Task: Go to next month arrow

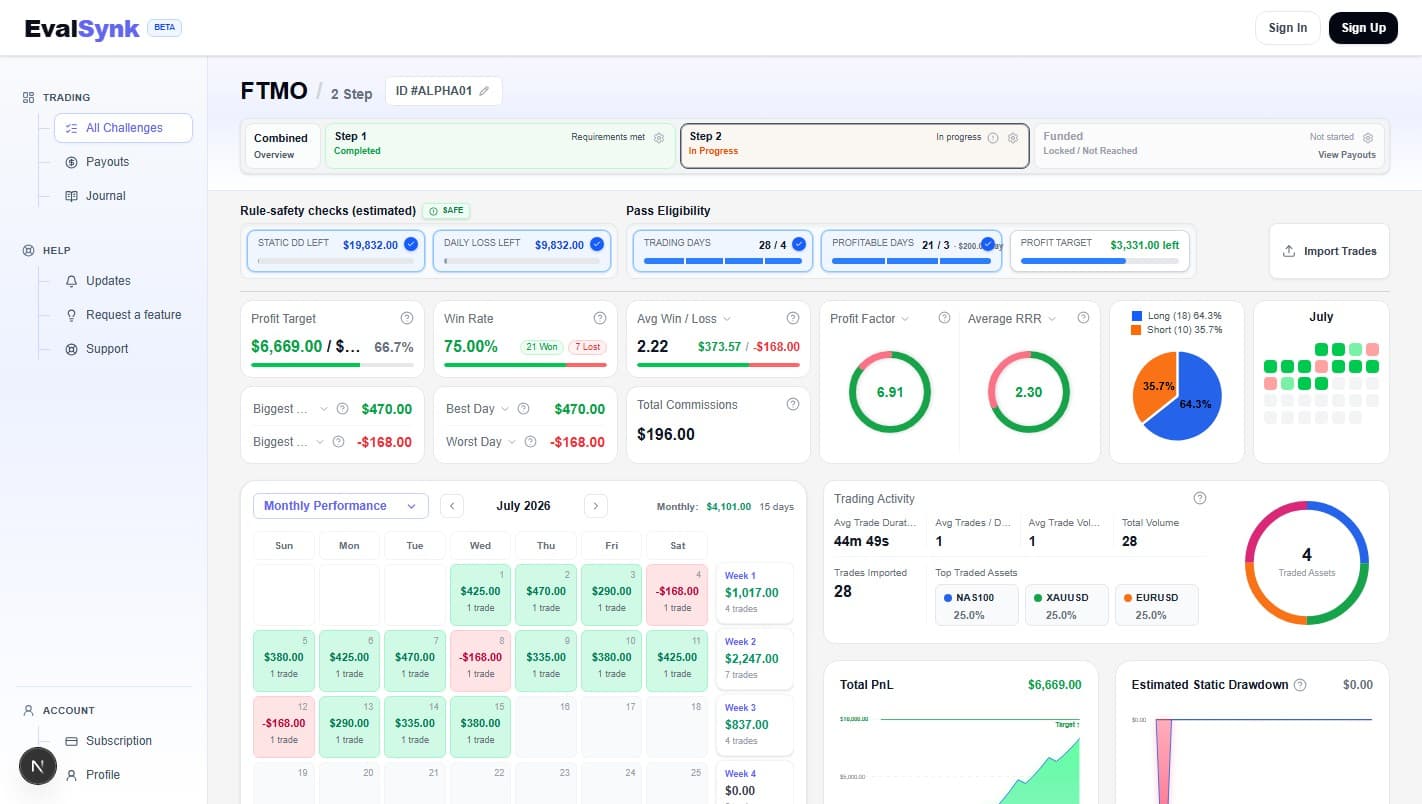Action: point(596,506)
